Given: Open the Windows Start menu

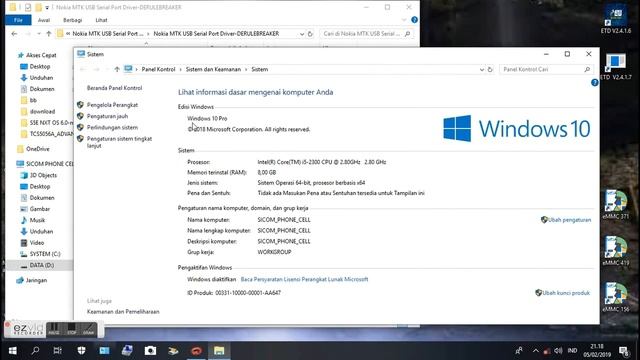Looking at the screenshot, I should point(12,351).
